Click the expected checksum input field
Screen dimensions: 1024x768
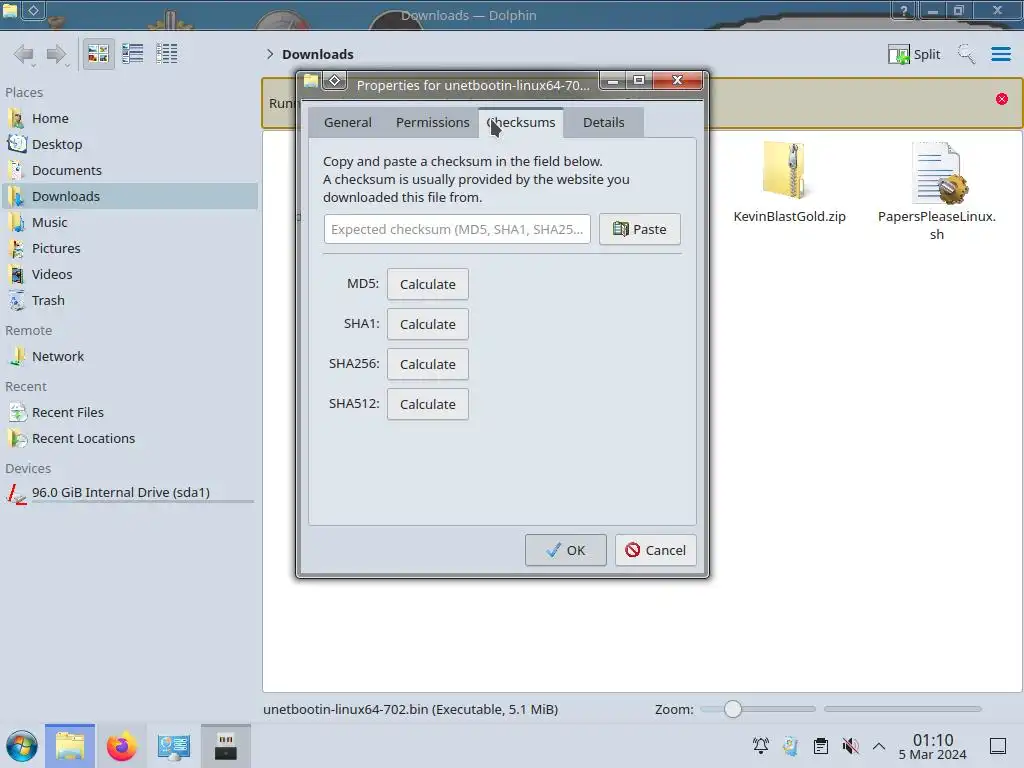click(457, 229)
